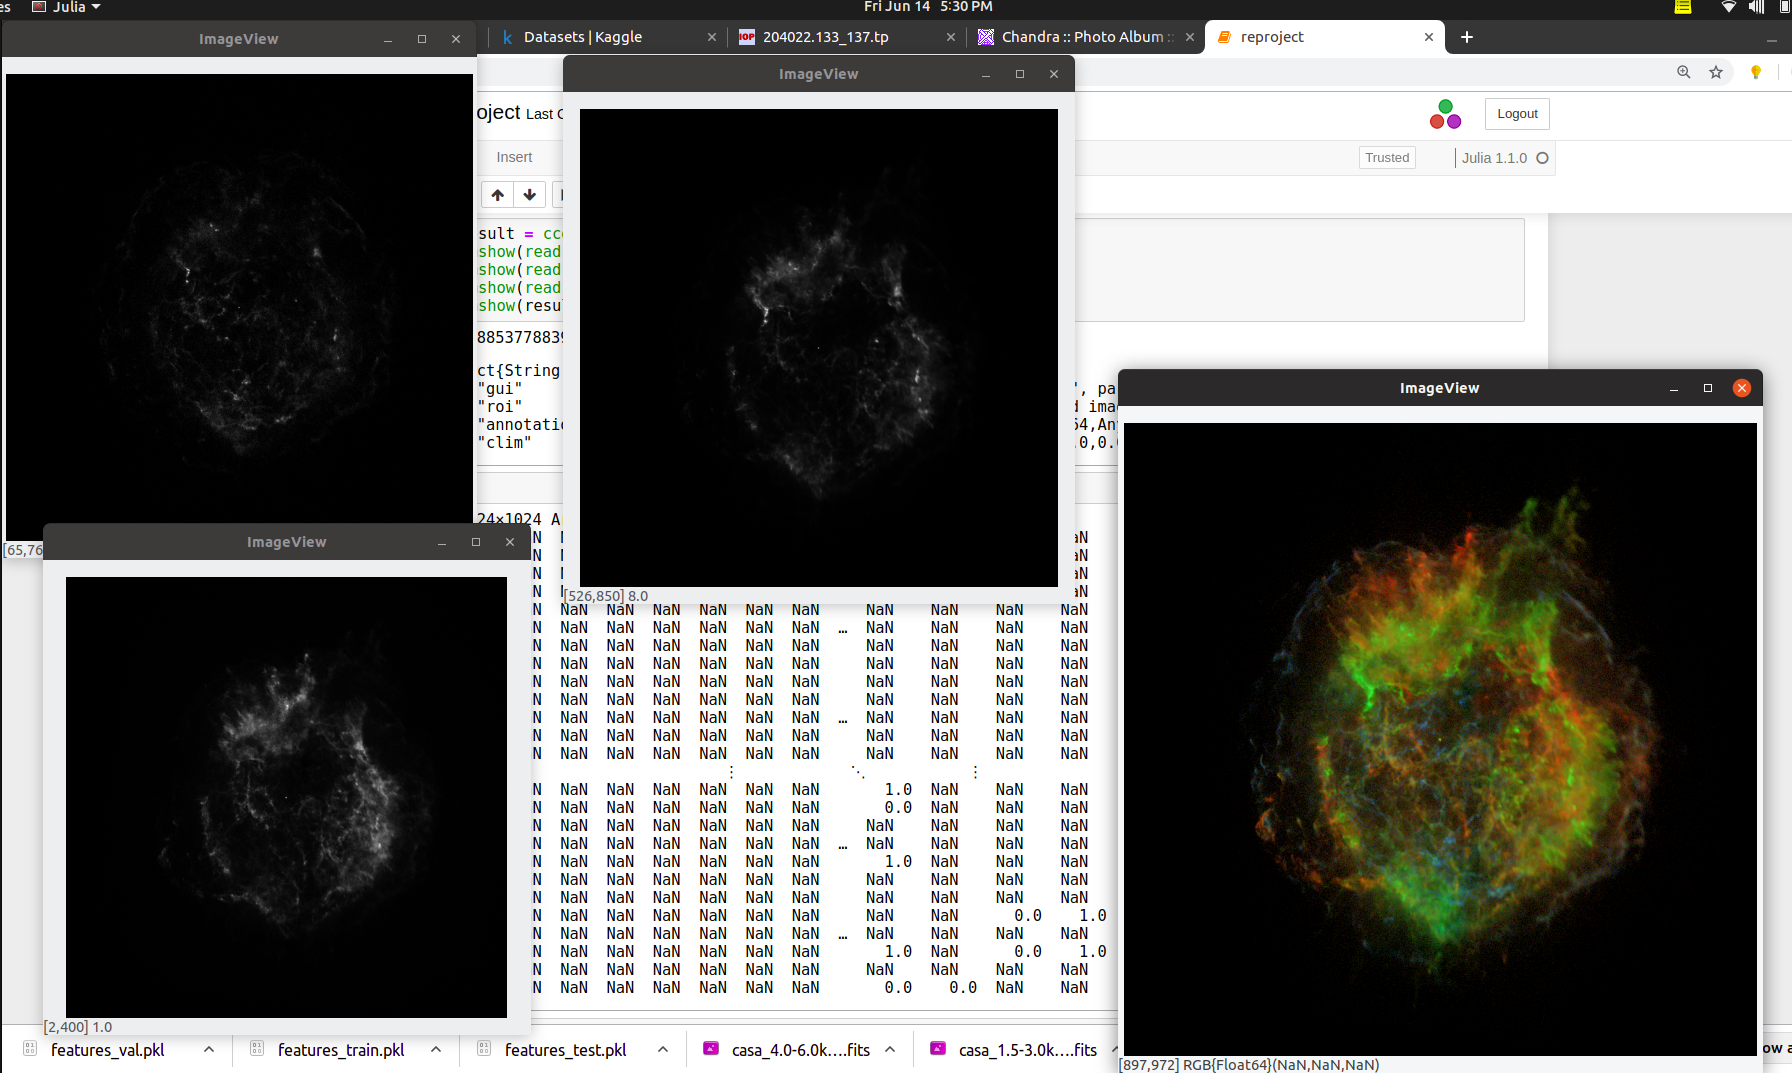The height and width of the screenshot is (1073, 1792).
Task: Open the features_val.pkl downloaded file
Action: (x=107, y=1050)
